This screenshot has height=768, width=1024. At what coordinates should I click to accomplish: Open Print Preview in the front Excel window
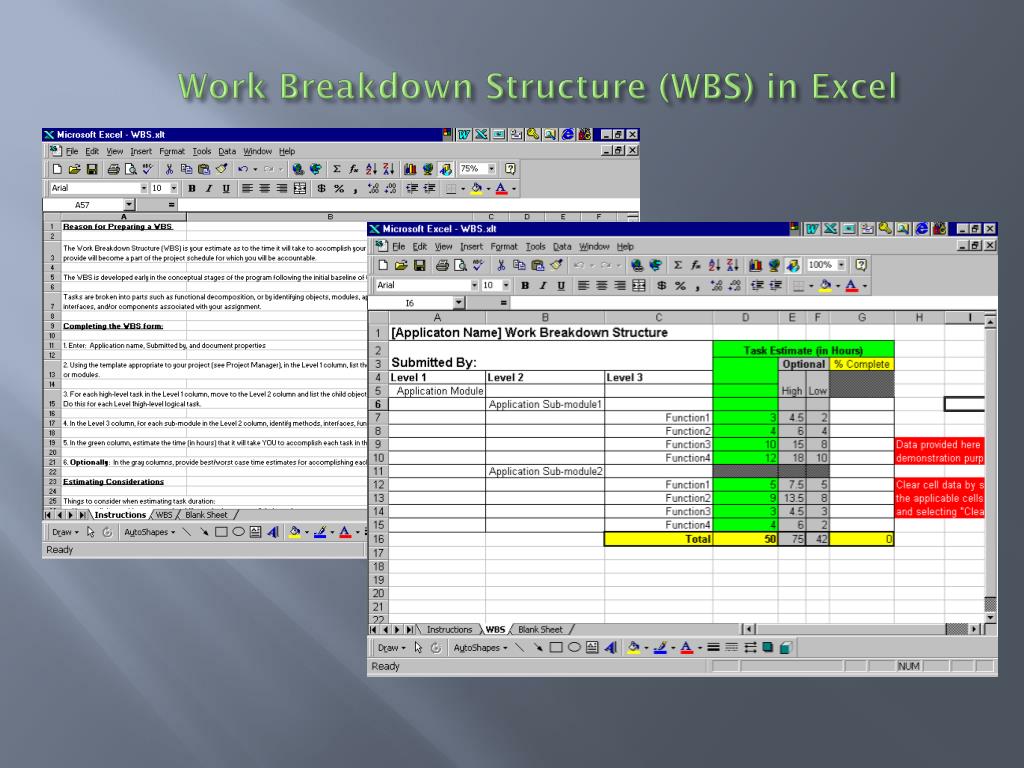(460, 265)
